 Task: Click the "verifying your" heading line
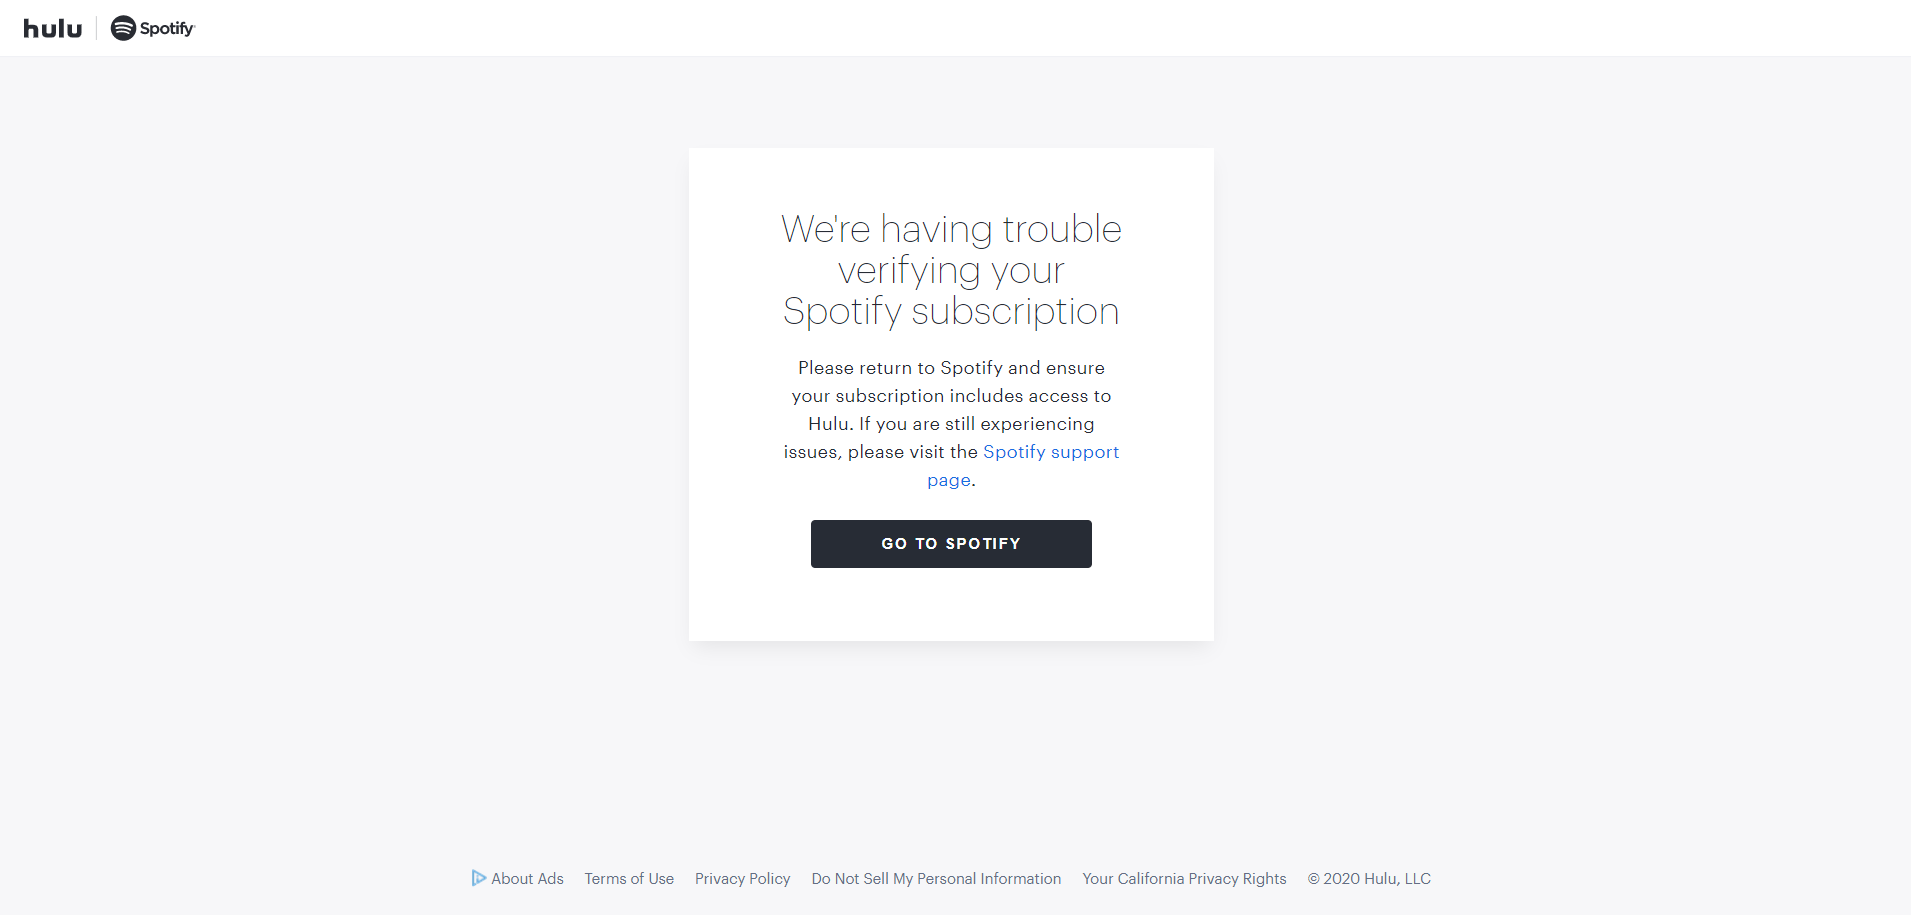click(x=951, y=270)
